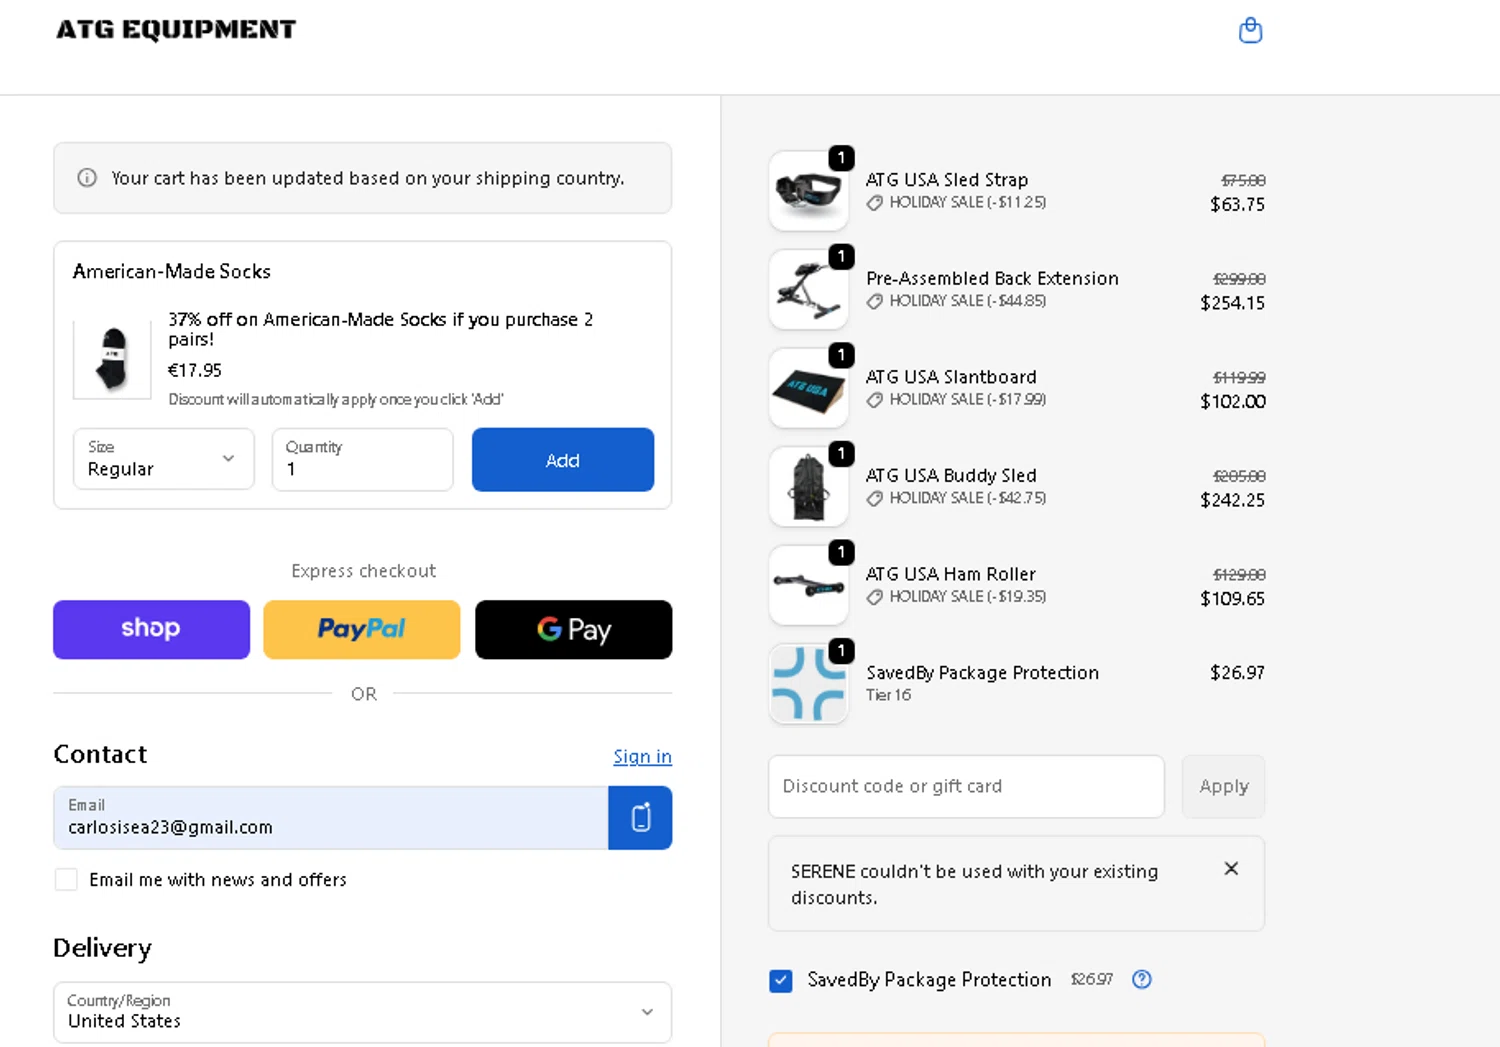The width and height of the screenshot is (1500, 1047).
Task: Uncheck SavedBy Package Protection checkbox
Action: 781,980
